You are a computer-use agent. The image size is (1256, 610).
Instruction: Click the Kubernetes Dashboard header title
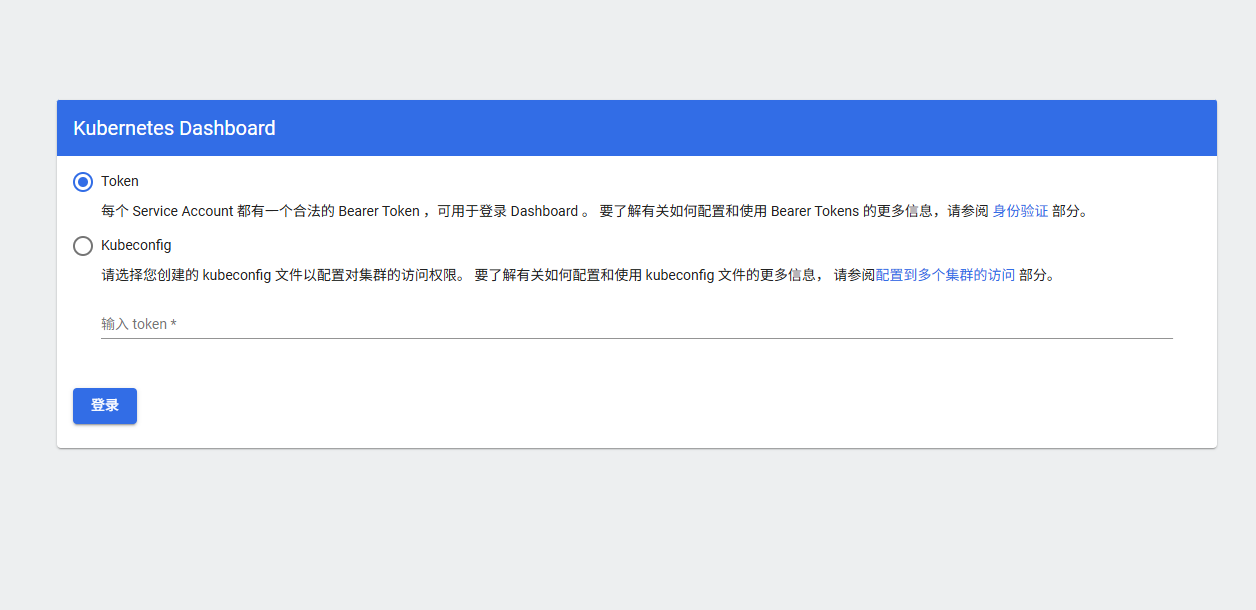174,128
